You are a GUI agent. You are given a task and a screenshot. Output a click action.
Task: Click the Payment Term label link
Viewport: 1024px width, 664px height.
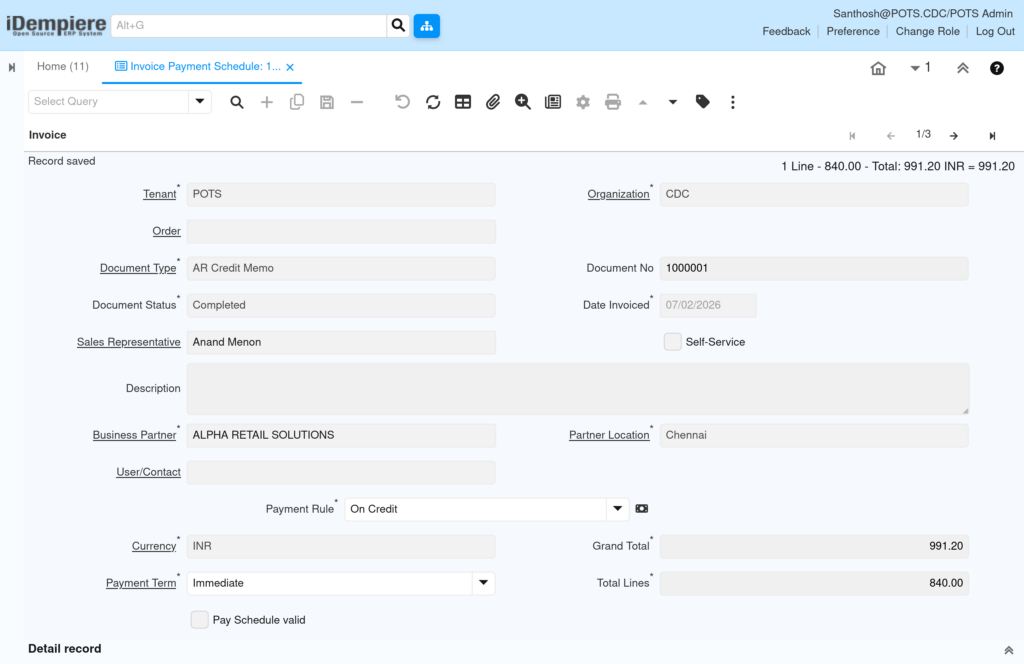click(140, 583)
